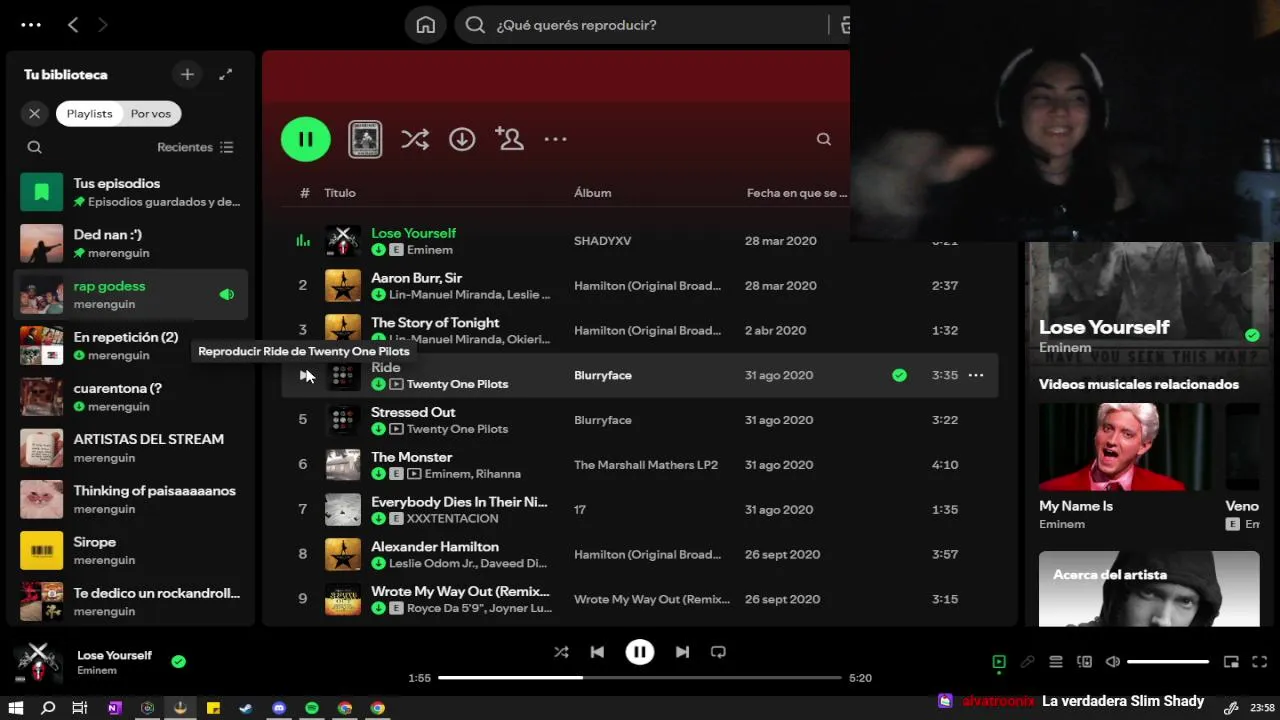Image resolution: width=1280 pixels, height=720 pixels.
Task: Open 'Te dedico un rockandroll...' playlist
Action: click(130, 601)
